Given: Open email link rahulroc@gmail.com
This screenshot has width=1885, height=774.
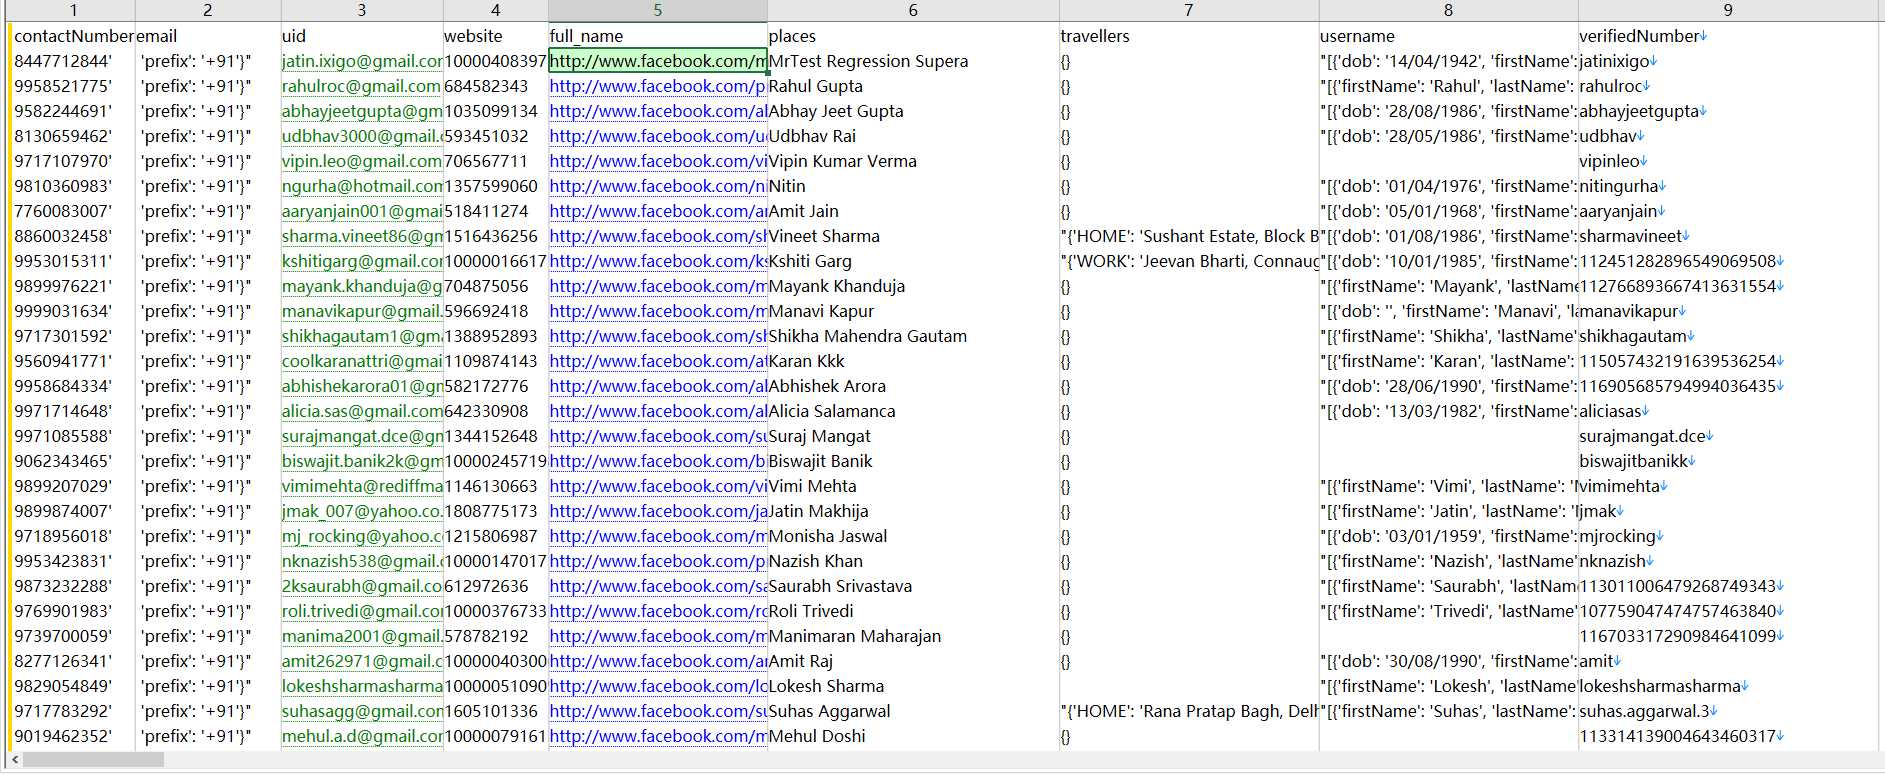Looking at the screenshot, I should [x=361, y=86].
